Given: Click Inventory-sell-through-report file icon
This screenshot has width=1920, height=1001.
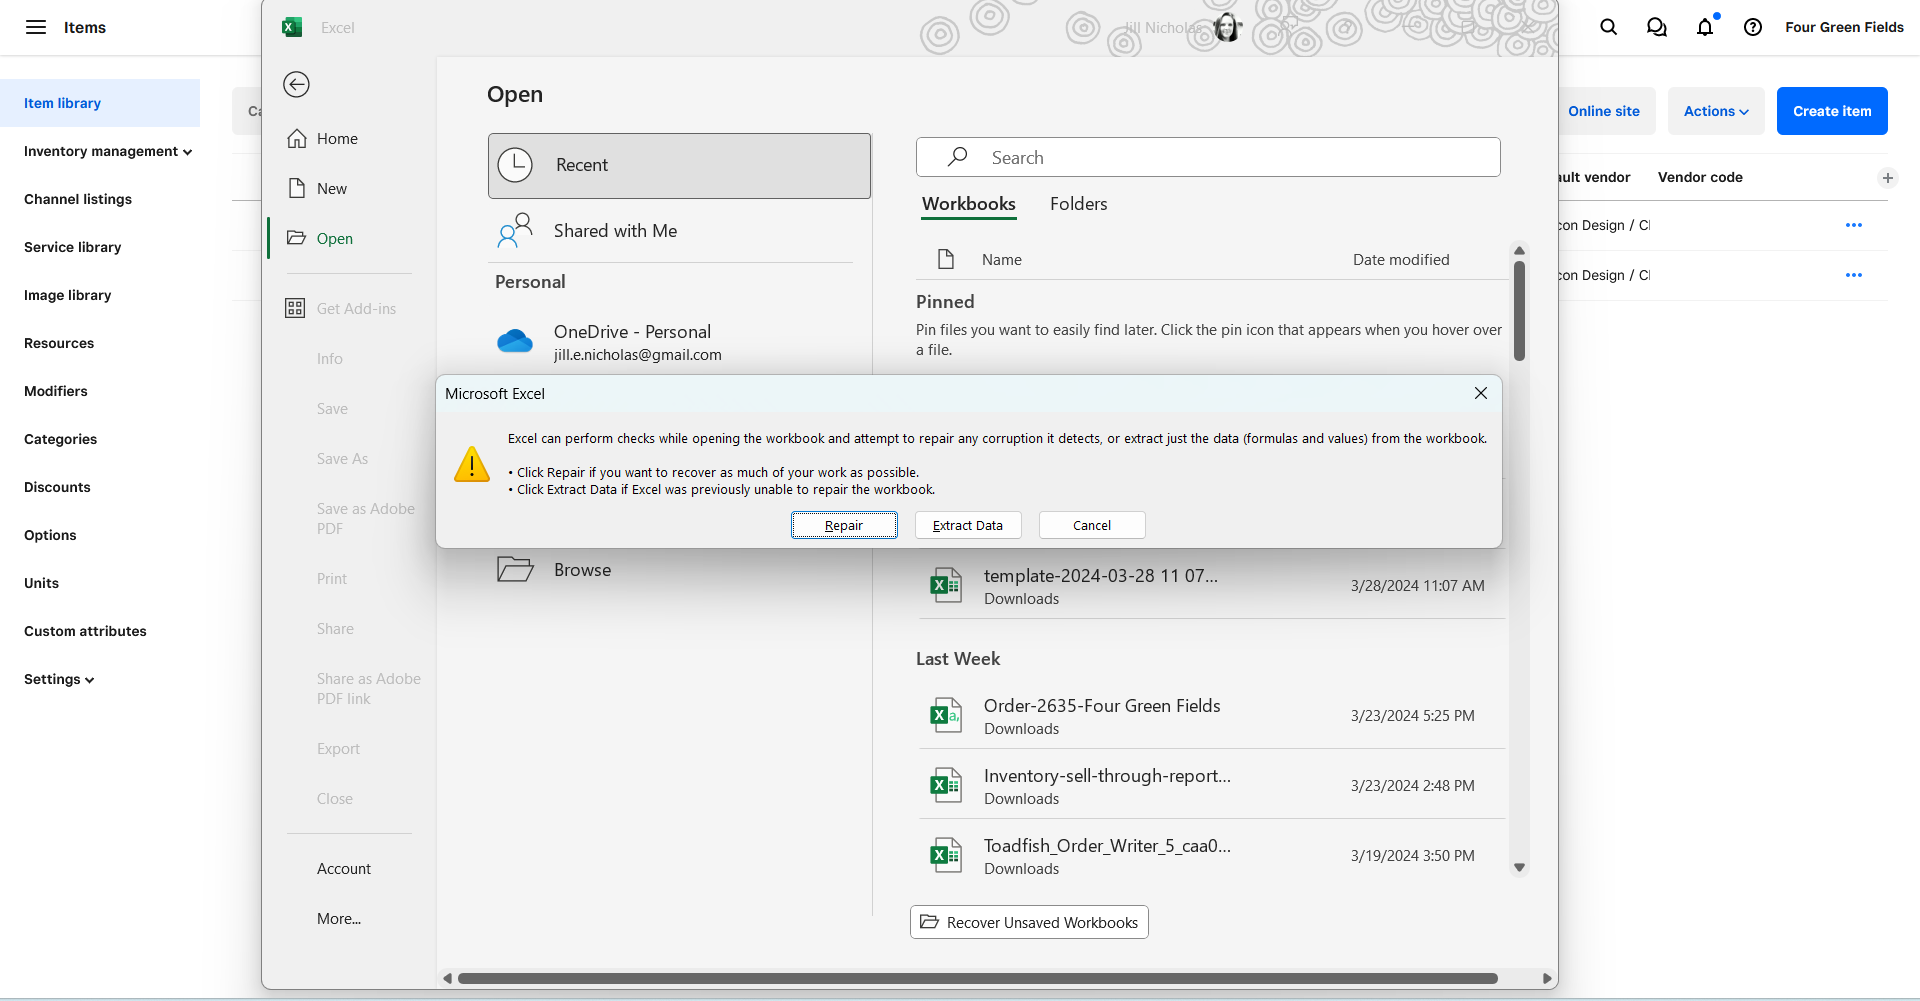Looking at the screenshot, I should coord(946,786).
